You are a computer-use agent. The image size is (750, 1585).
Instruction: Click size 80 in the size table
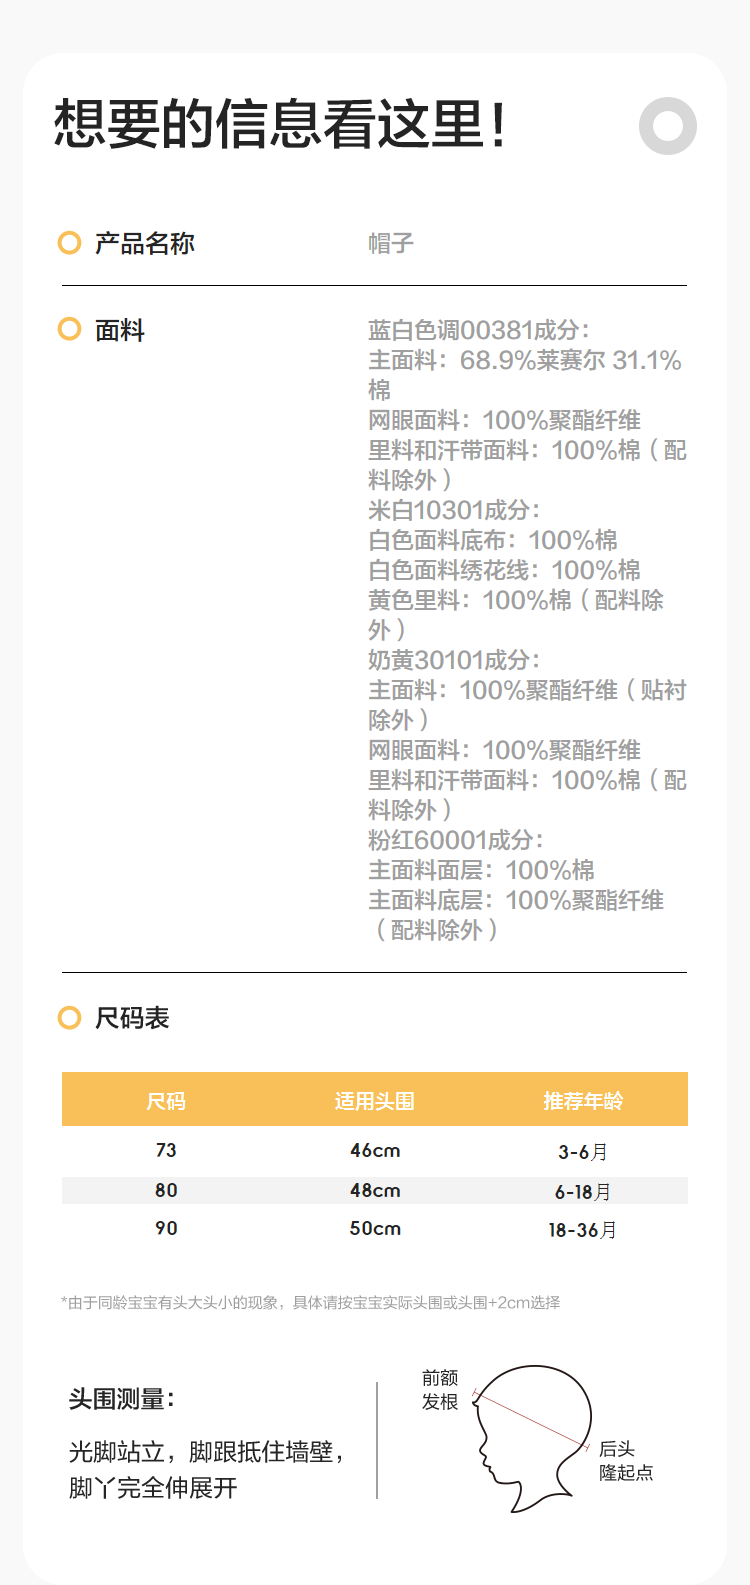coord(166,1190)
